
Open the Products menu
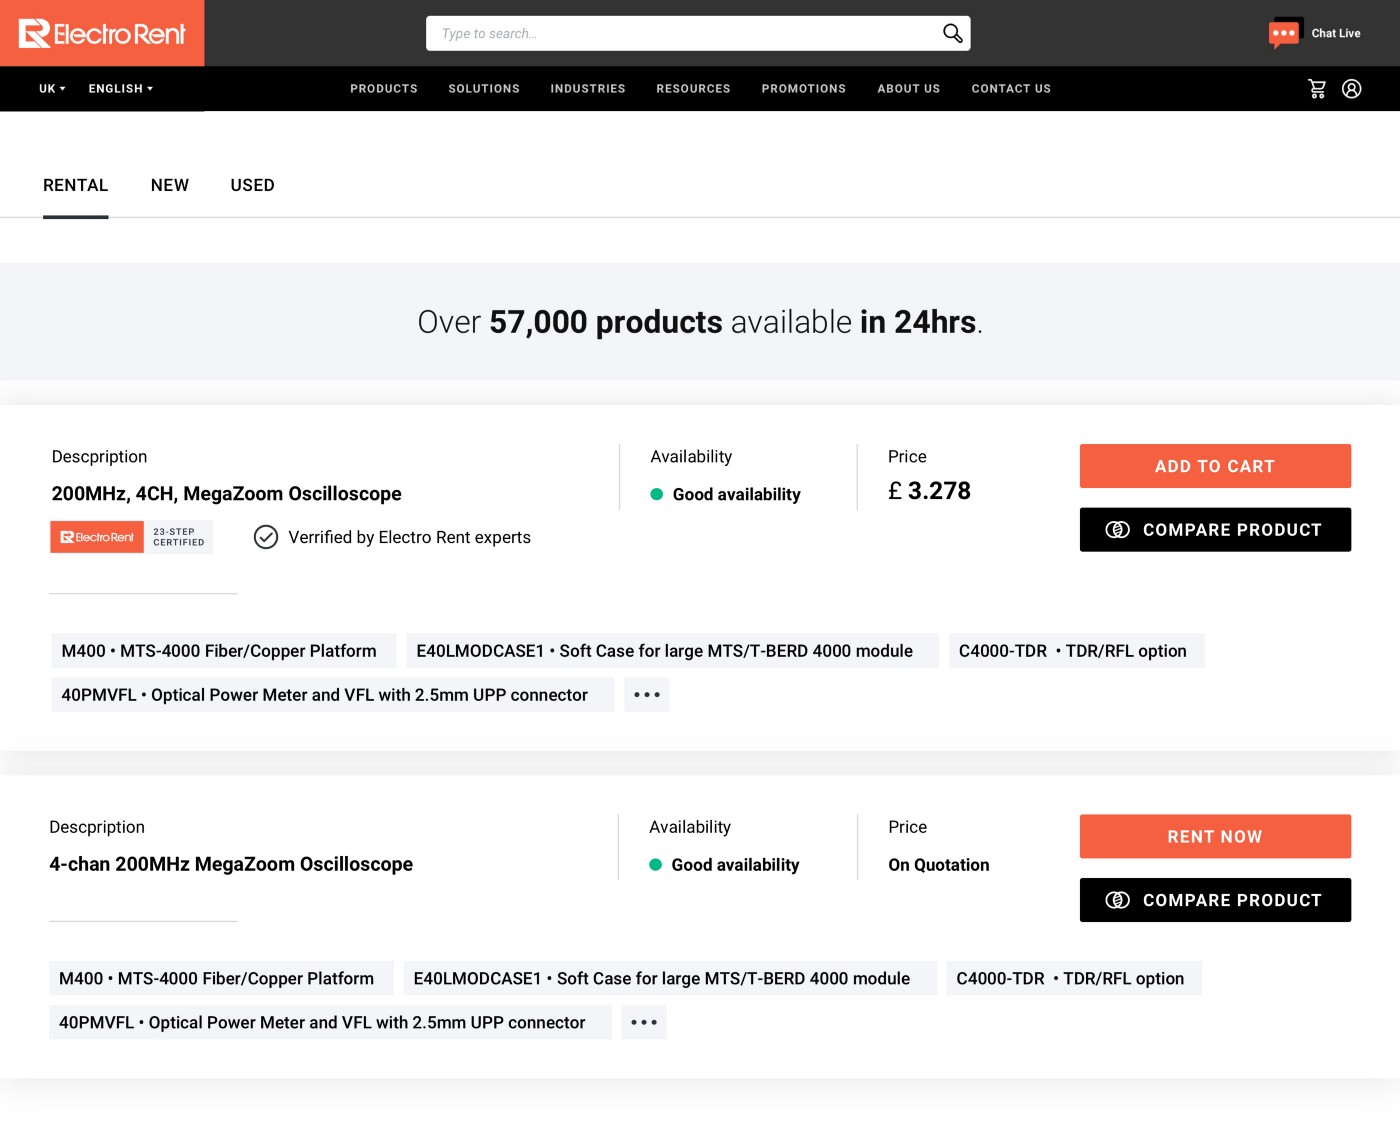[x=384, y=89]
